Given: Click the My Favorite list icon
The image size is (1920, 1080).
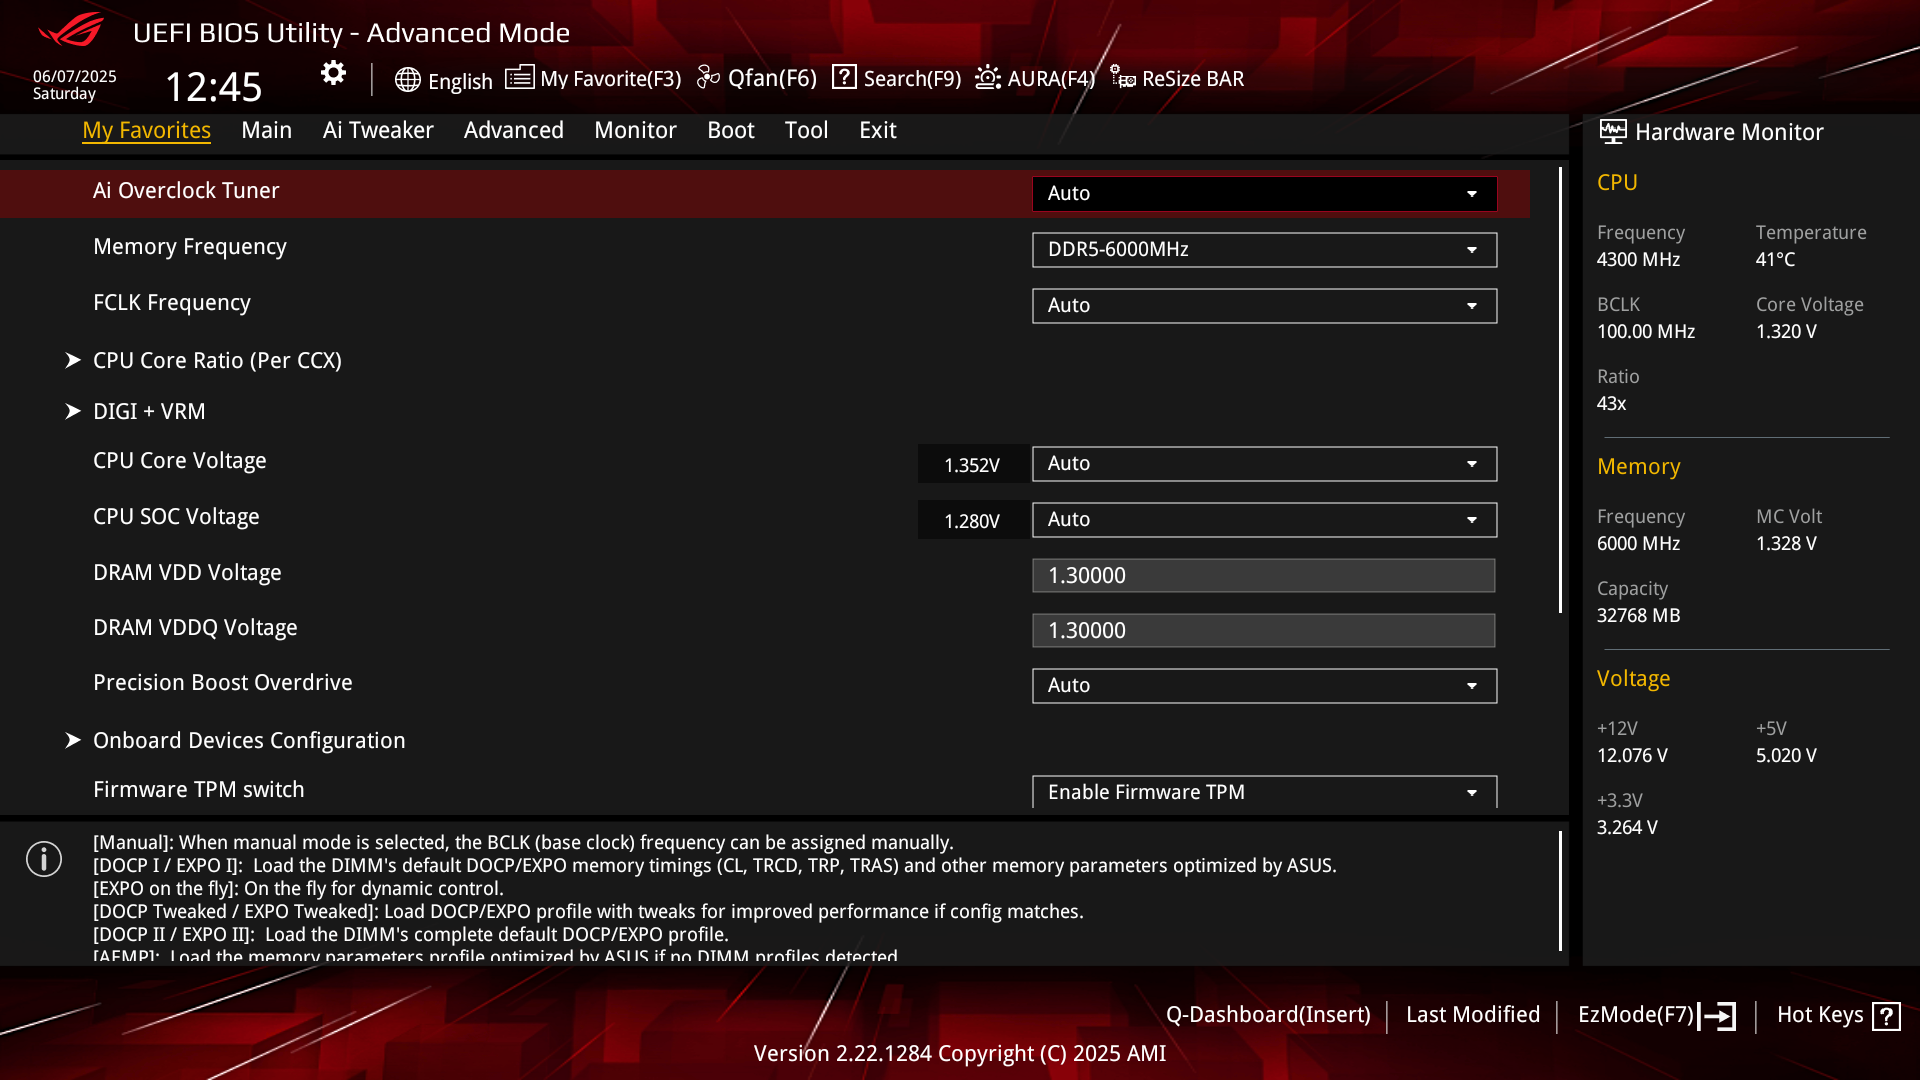Looking at the screenshot, I should click(x=519, y=77).
